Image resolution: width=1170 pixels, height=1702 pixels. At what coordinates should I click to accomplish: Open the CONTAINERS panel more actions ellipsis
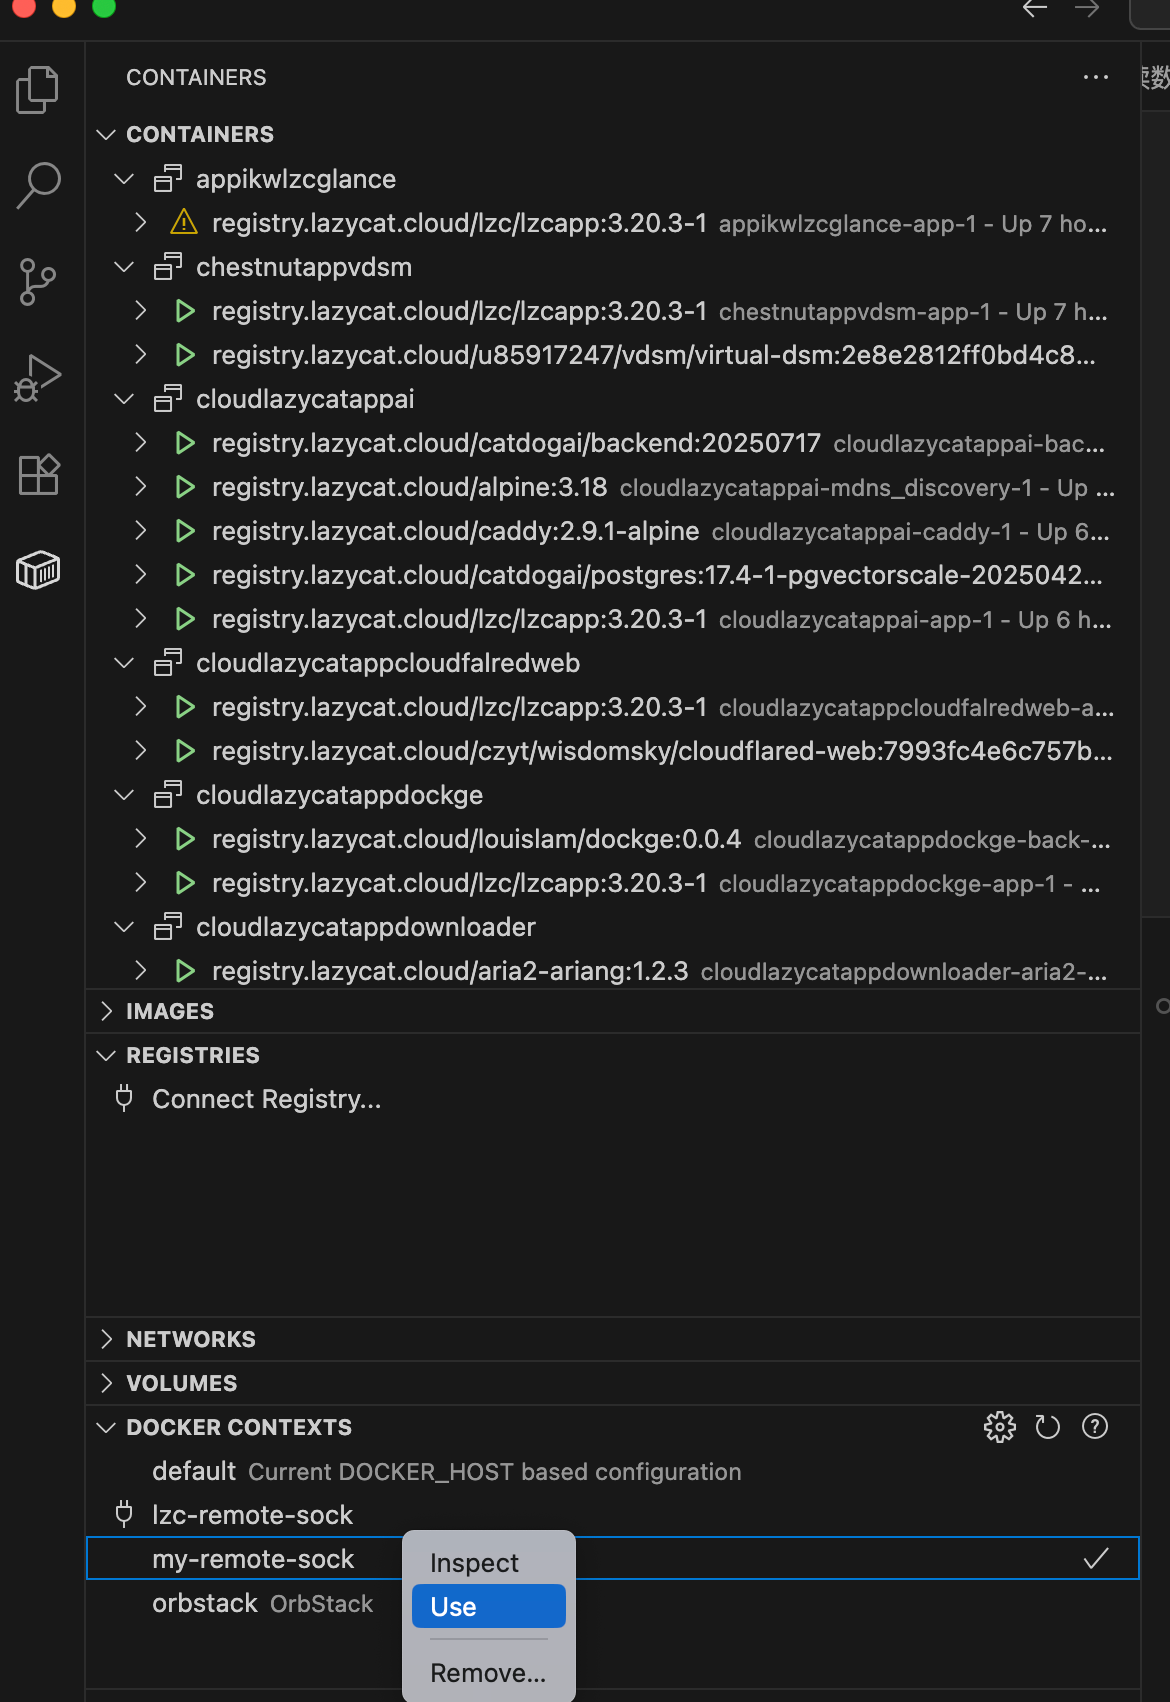click(x=1096, y=77)
